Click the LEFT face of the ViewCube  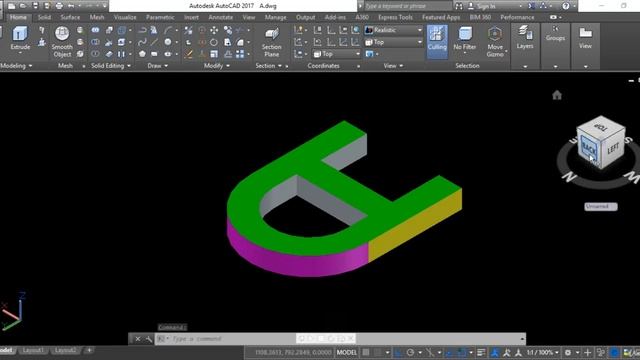[x=612, y=149]
